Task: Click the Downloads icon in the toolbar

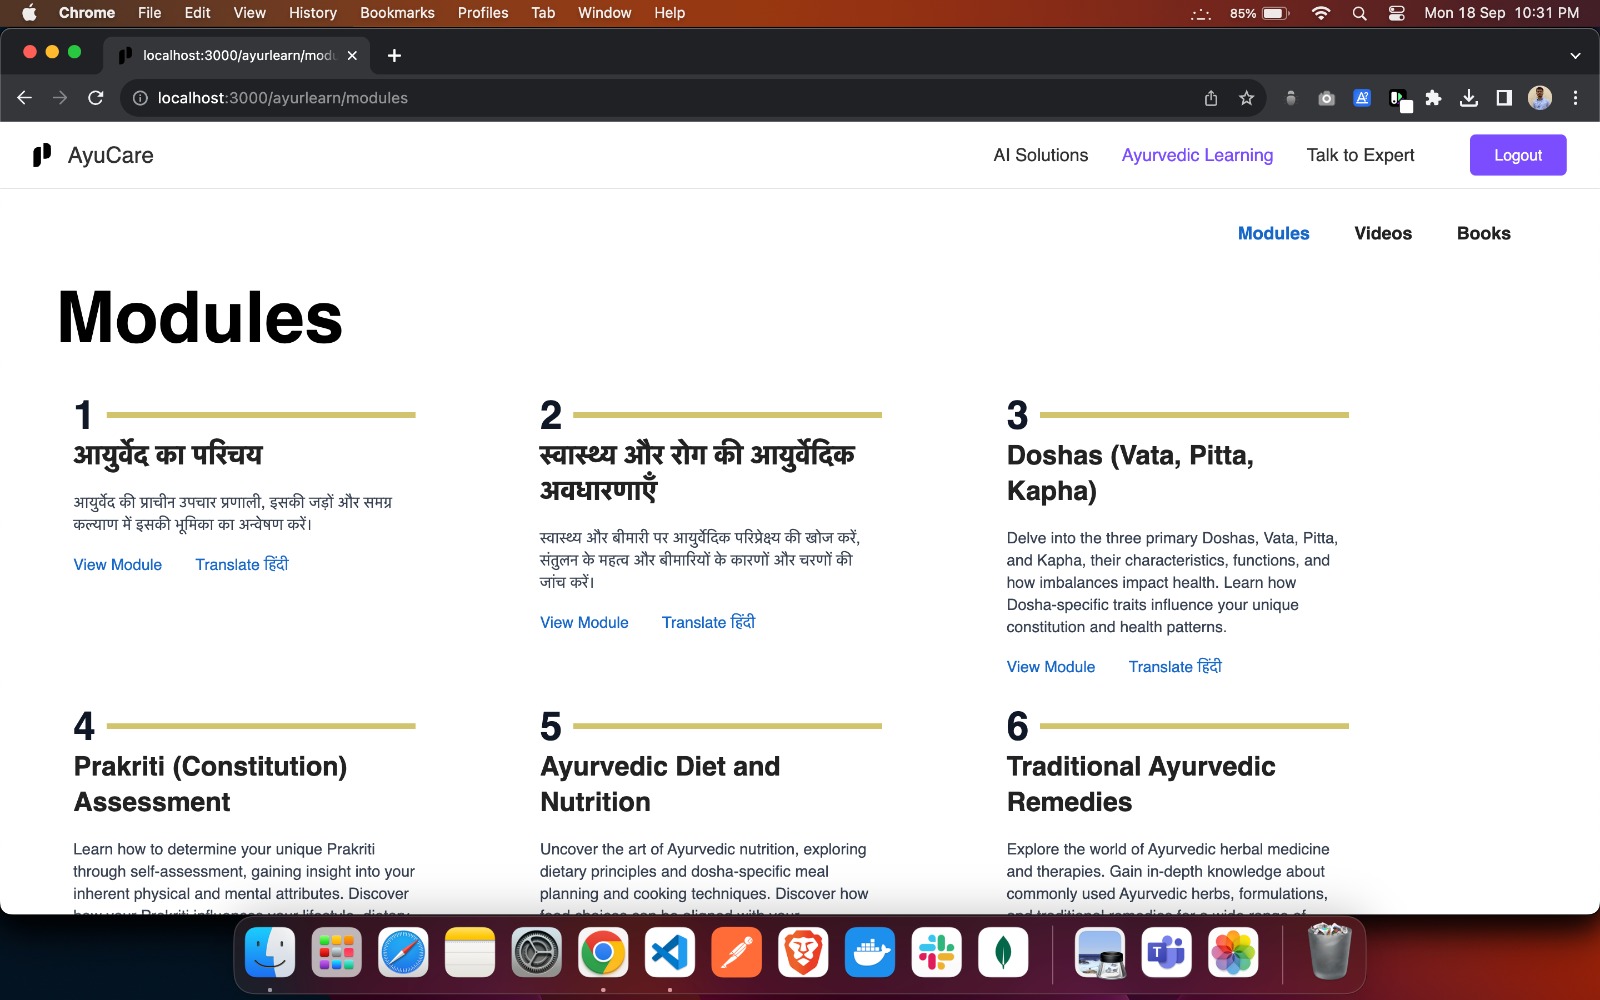Action: tap(1470, 97)
